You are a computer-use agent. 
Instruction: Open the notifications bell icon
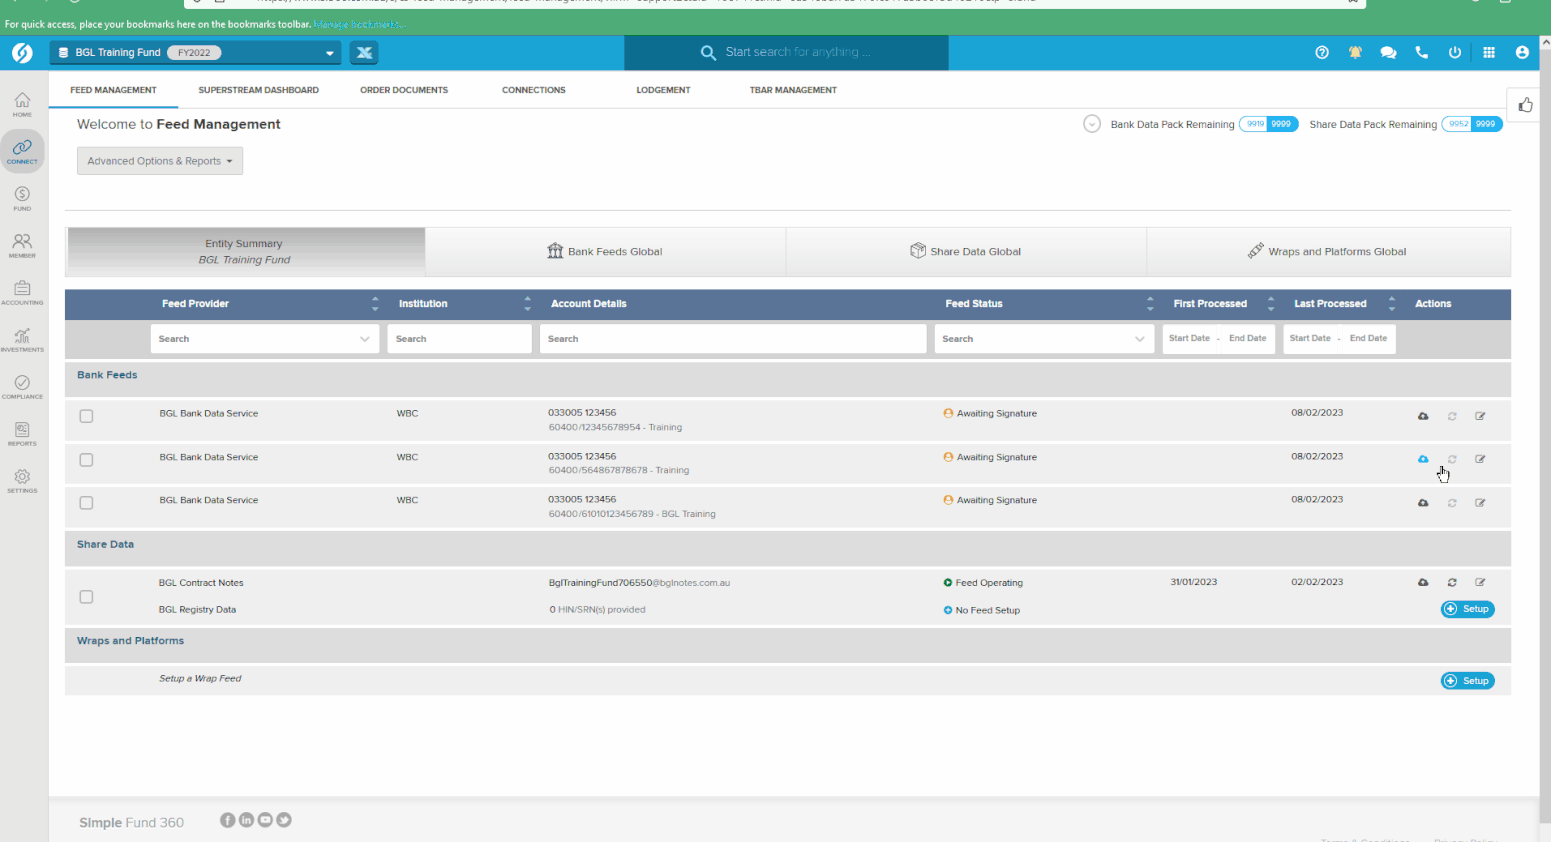[1355, 53]
